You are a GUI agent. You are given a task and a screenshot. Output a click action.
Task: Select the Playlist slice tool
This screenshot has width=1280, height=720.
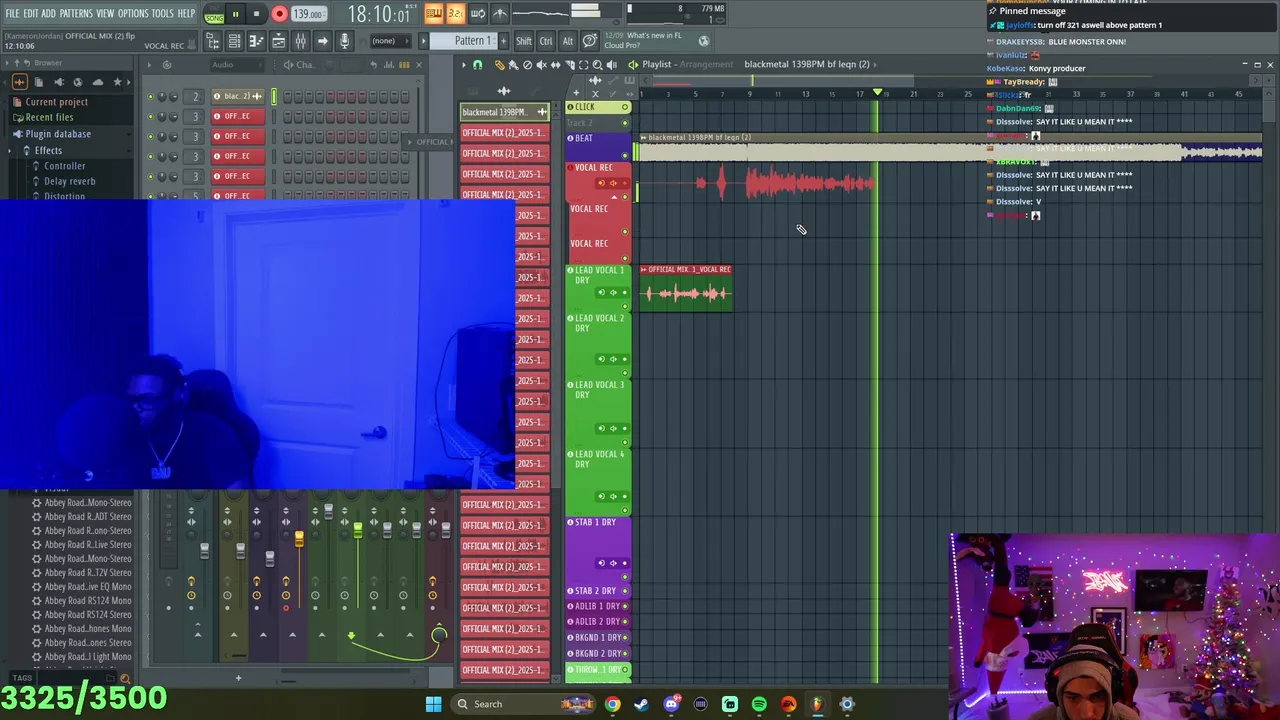coord(569,65)
